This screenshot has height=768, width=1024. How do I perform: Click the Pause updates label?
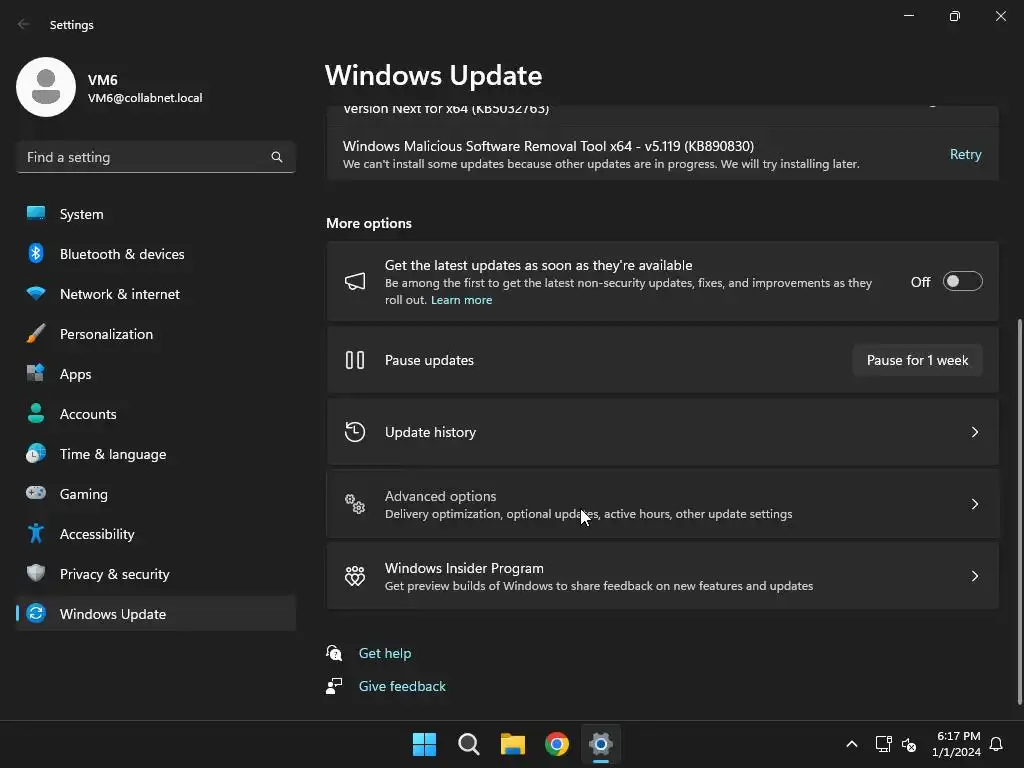429,360
